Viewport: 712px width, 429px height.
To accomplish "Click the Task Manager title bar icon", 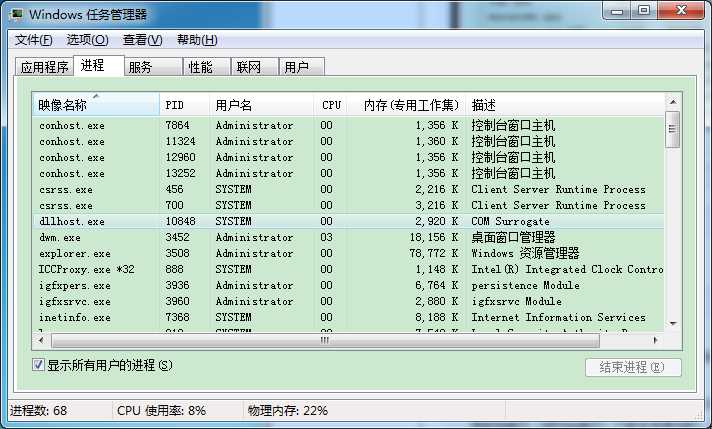I will [17, 14].
